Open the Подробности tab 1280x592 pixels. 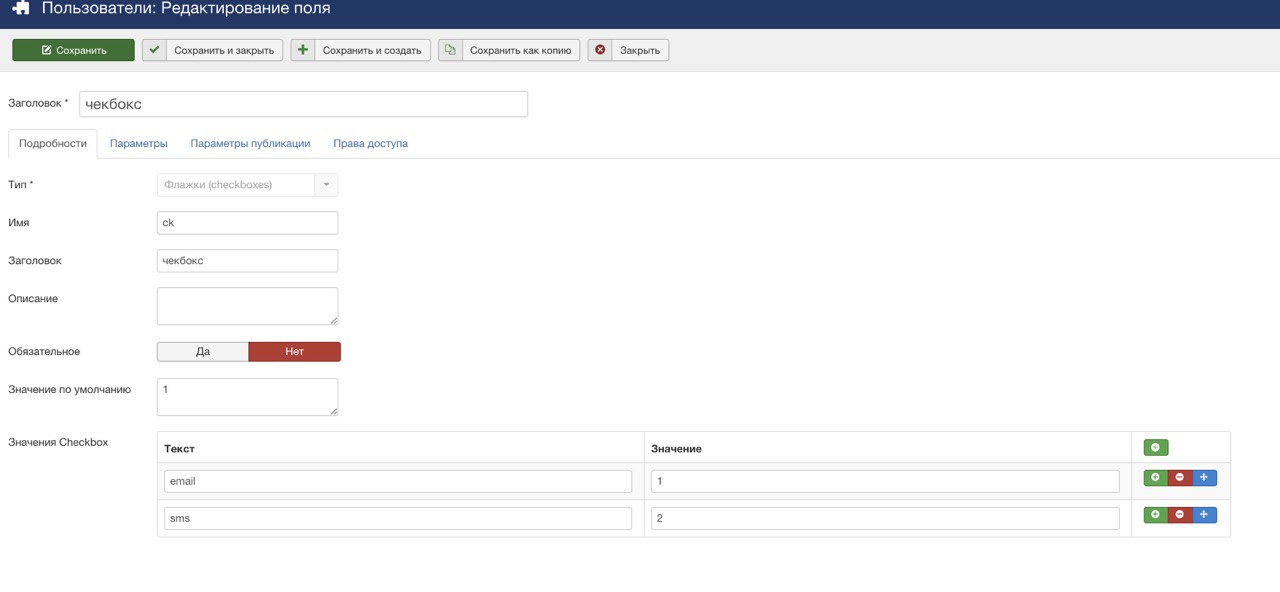click(x=53, y=143)
